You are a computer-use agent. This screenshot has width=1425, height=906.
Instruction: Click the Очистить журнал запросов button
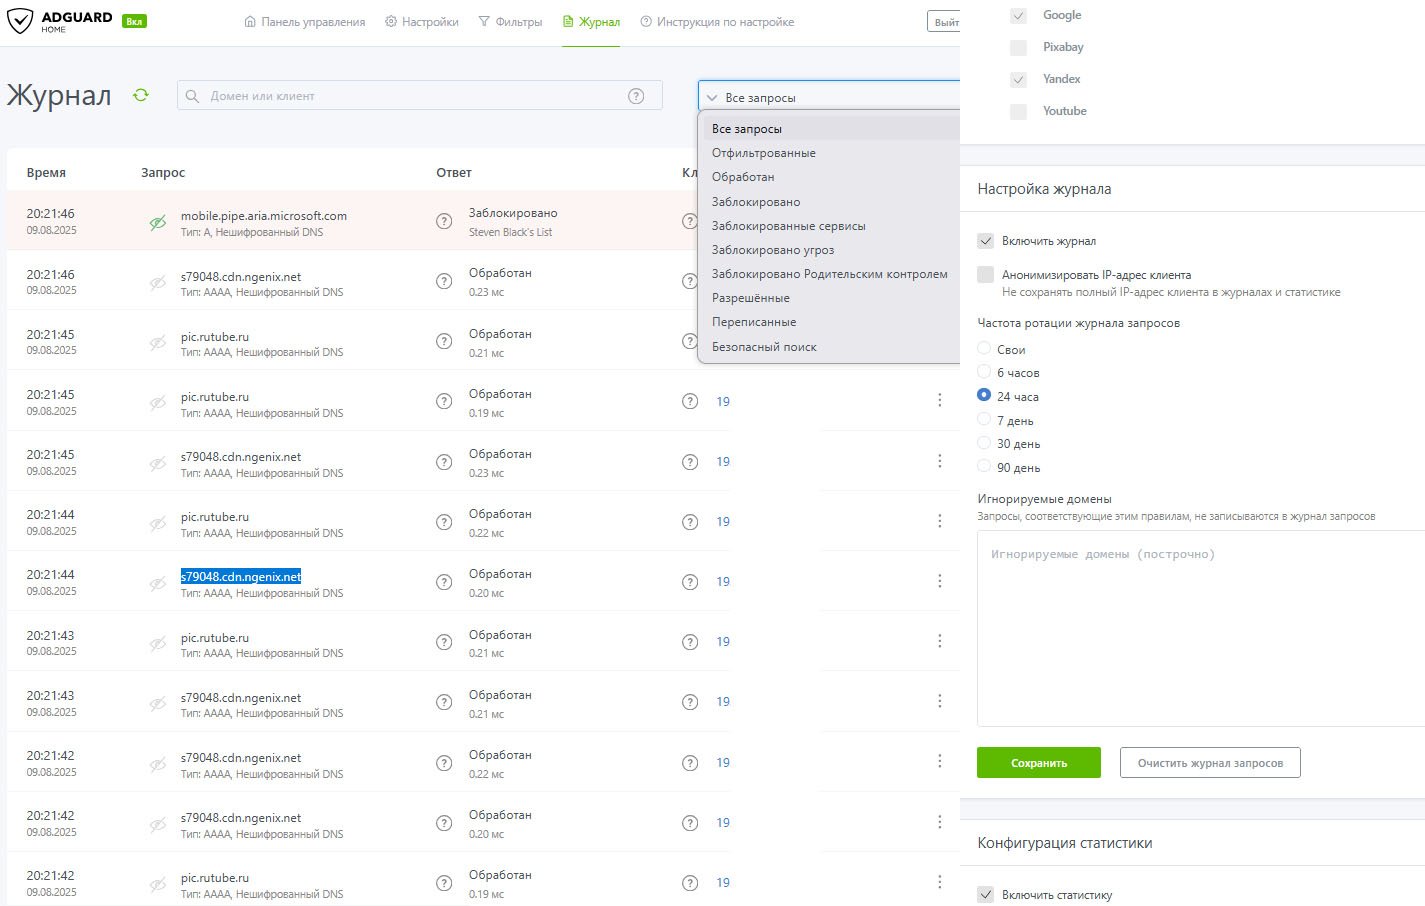[x=1210, y=763]
